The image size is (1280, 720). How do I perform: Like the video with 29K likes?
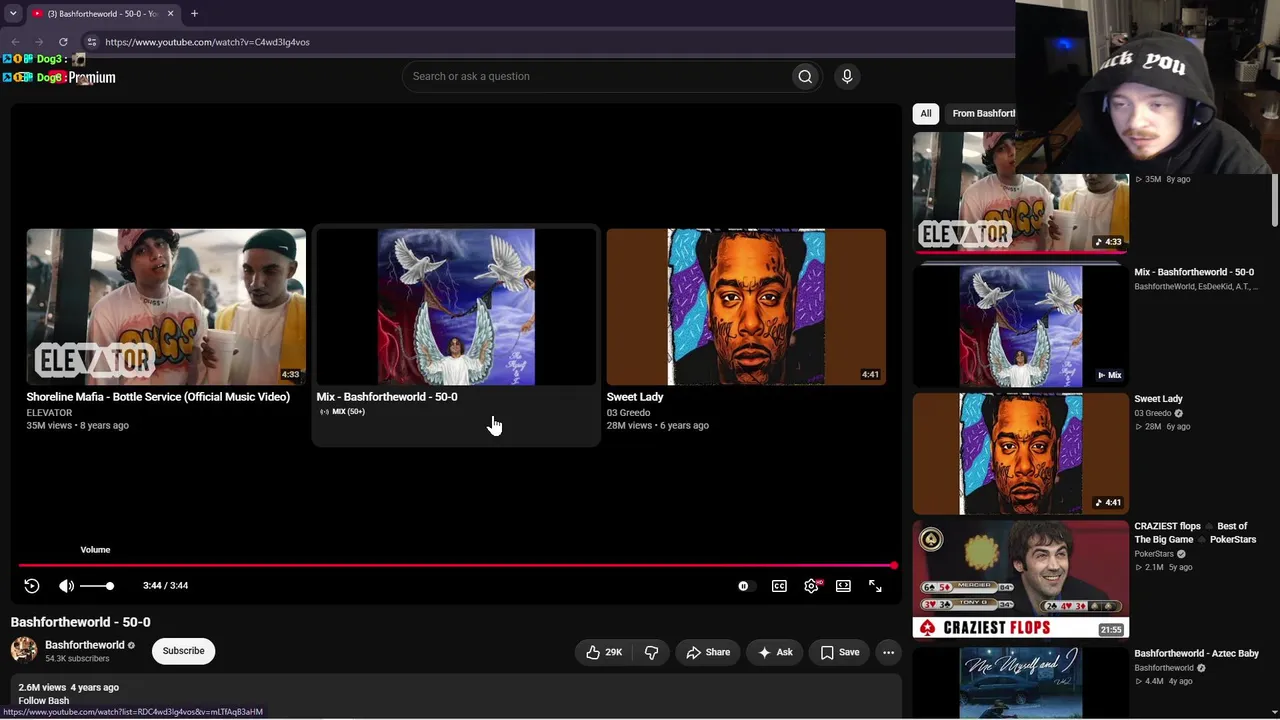pos(604,652)
